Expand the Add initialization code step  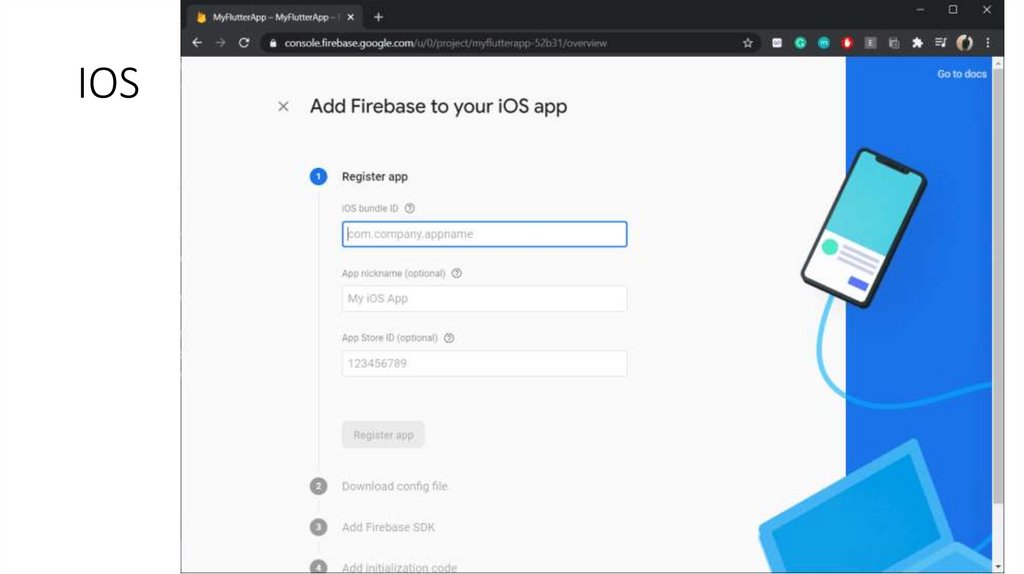(x=399, y=567)
